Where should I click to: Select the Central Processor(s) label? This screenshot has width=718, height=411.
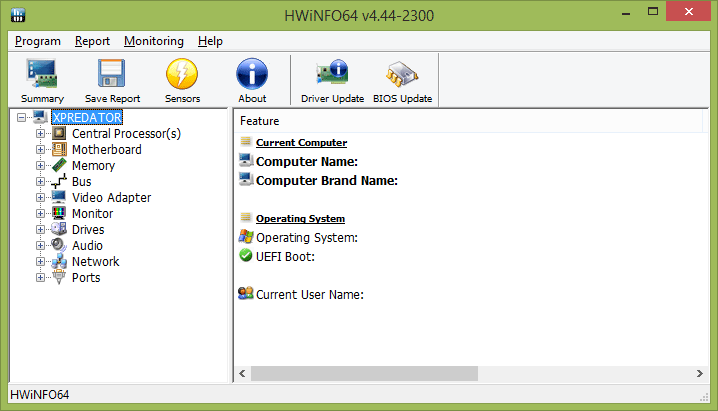pos(126,134)
